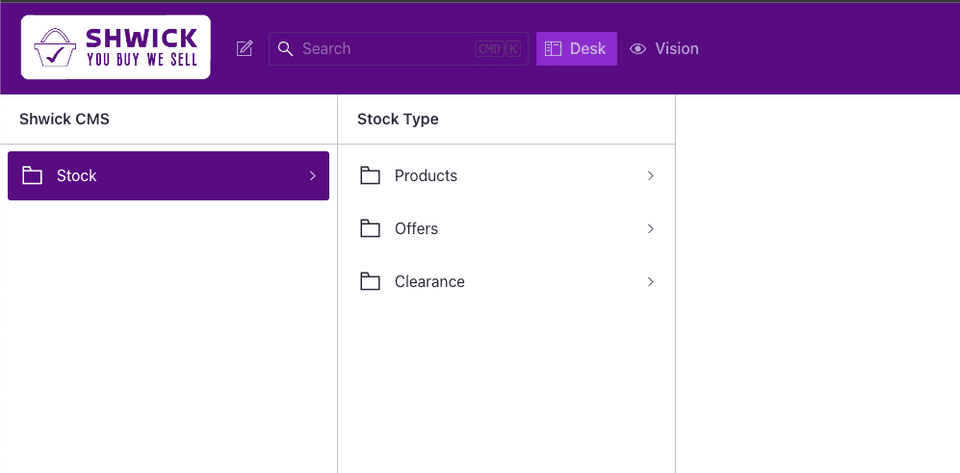Click the magnifying glass search icon
The image size is (960, 473).
pyautogui.click(x=286, y=49)
